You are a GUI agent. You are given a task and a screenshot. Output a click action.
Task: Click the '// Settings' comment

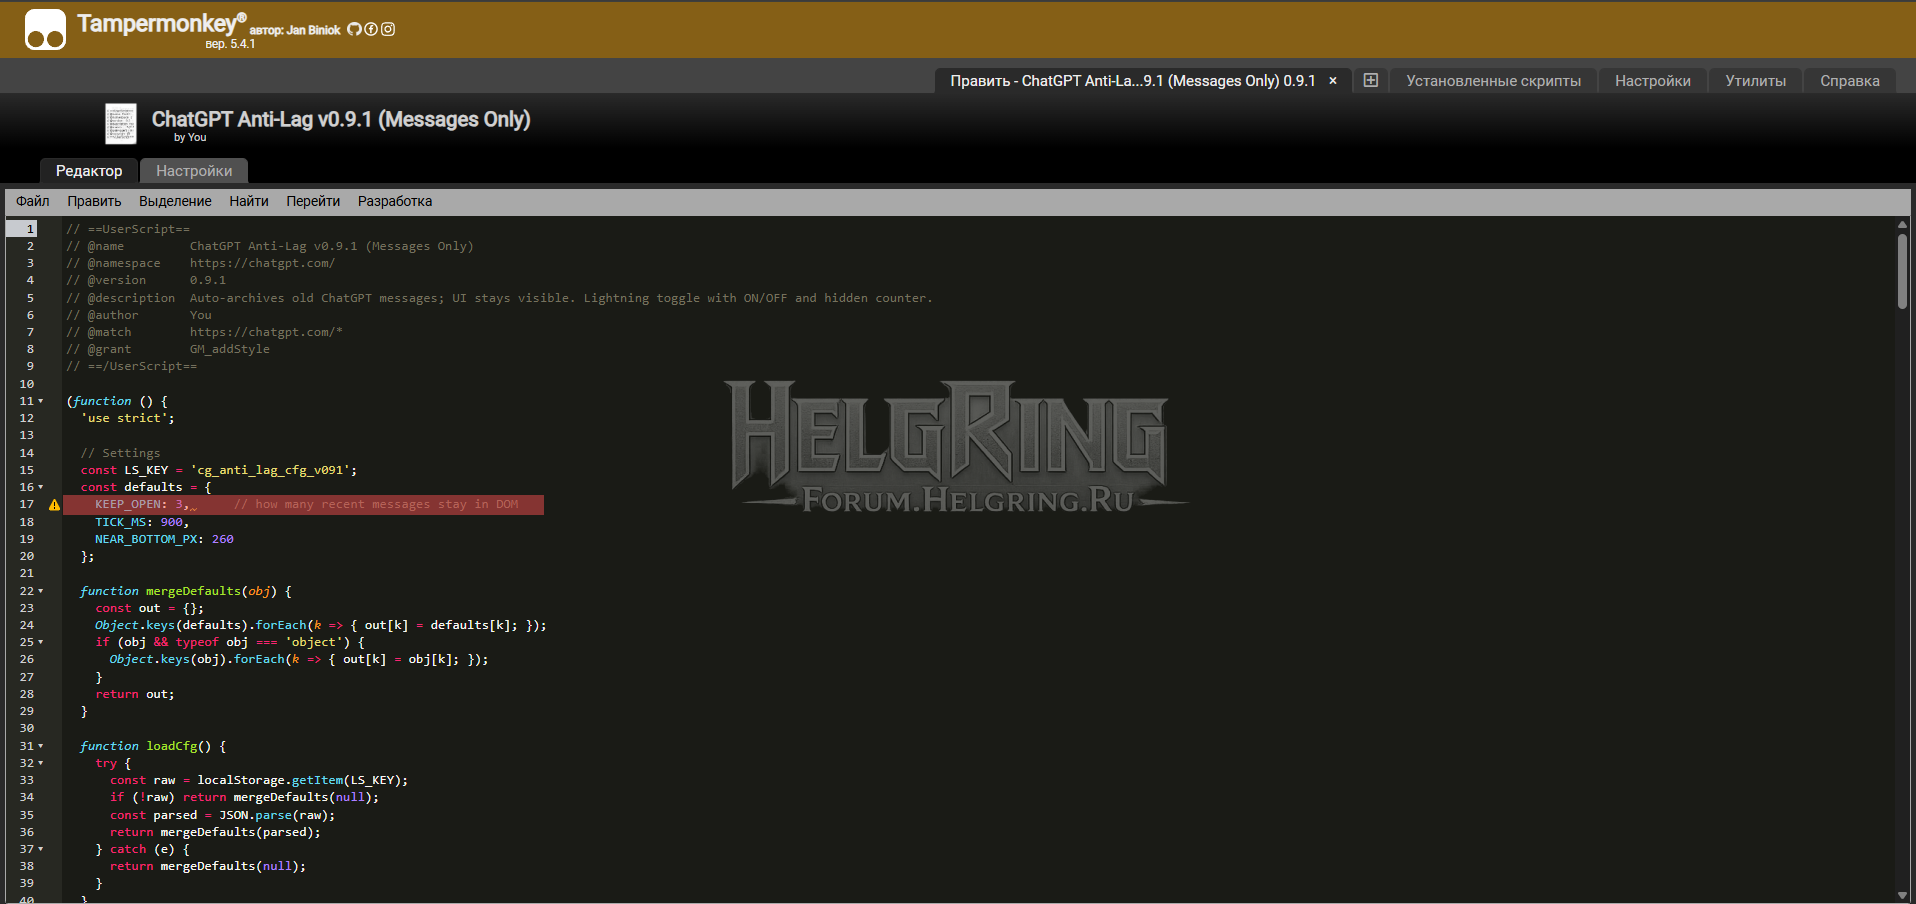coord(120,453)
